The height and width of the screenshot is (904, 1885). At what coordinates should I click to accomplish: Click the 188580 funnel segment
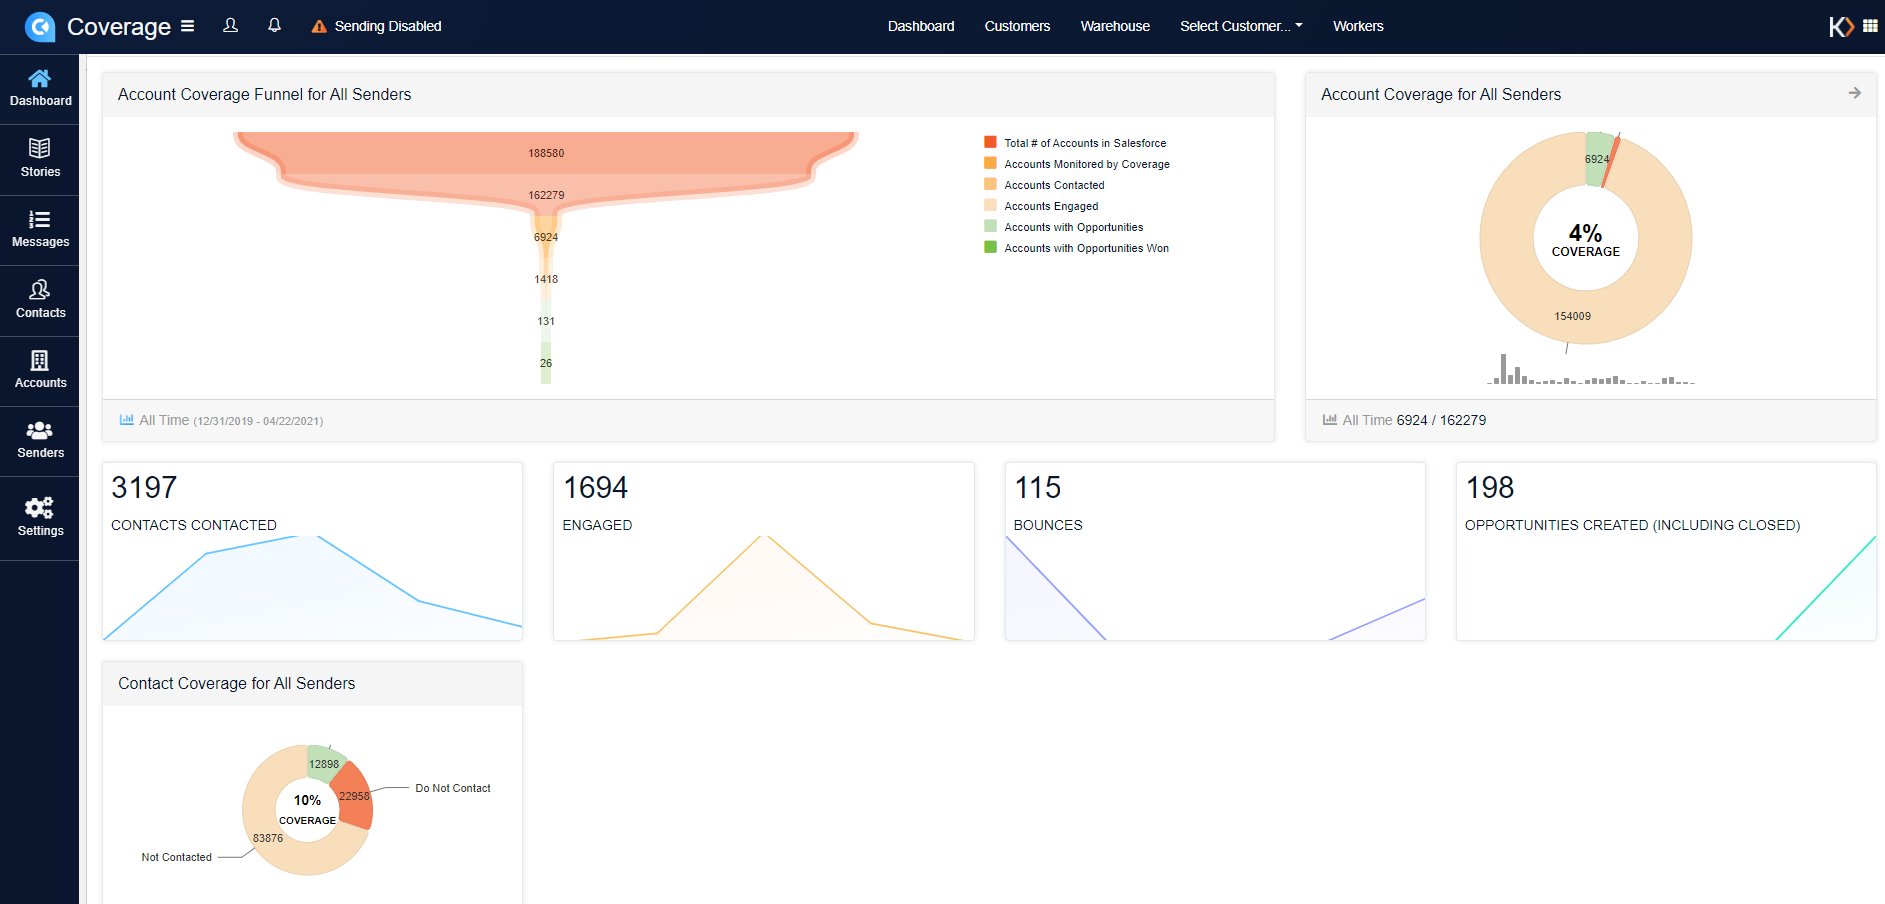coord(546,153)
